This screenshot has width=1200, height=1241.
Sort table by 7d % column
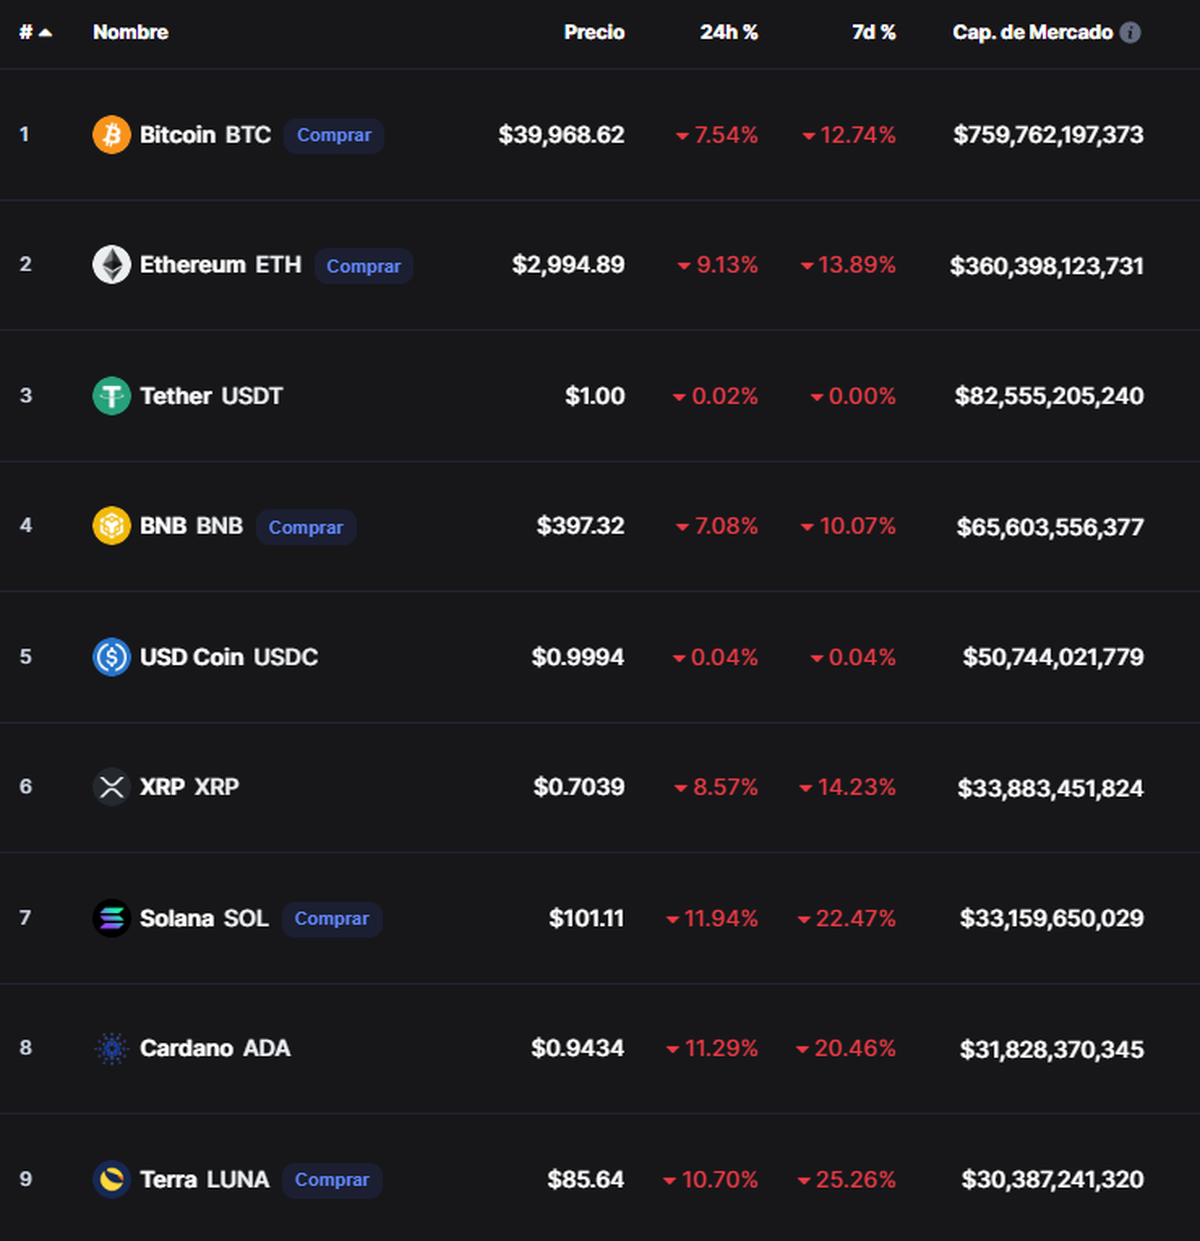pos(873,32)
